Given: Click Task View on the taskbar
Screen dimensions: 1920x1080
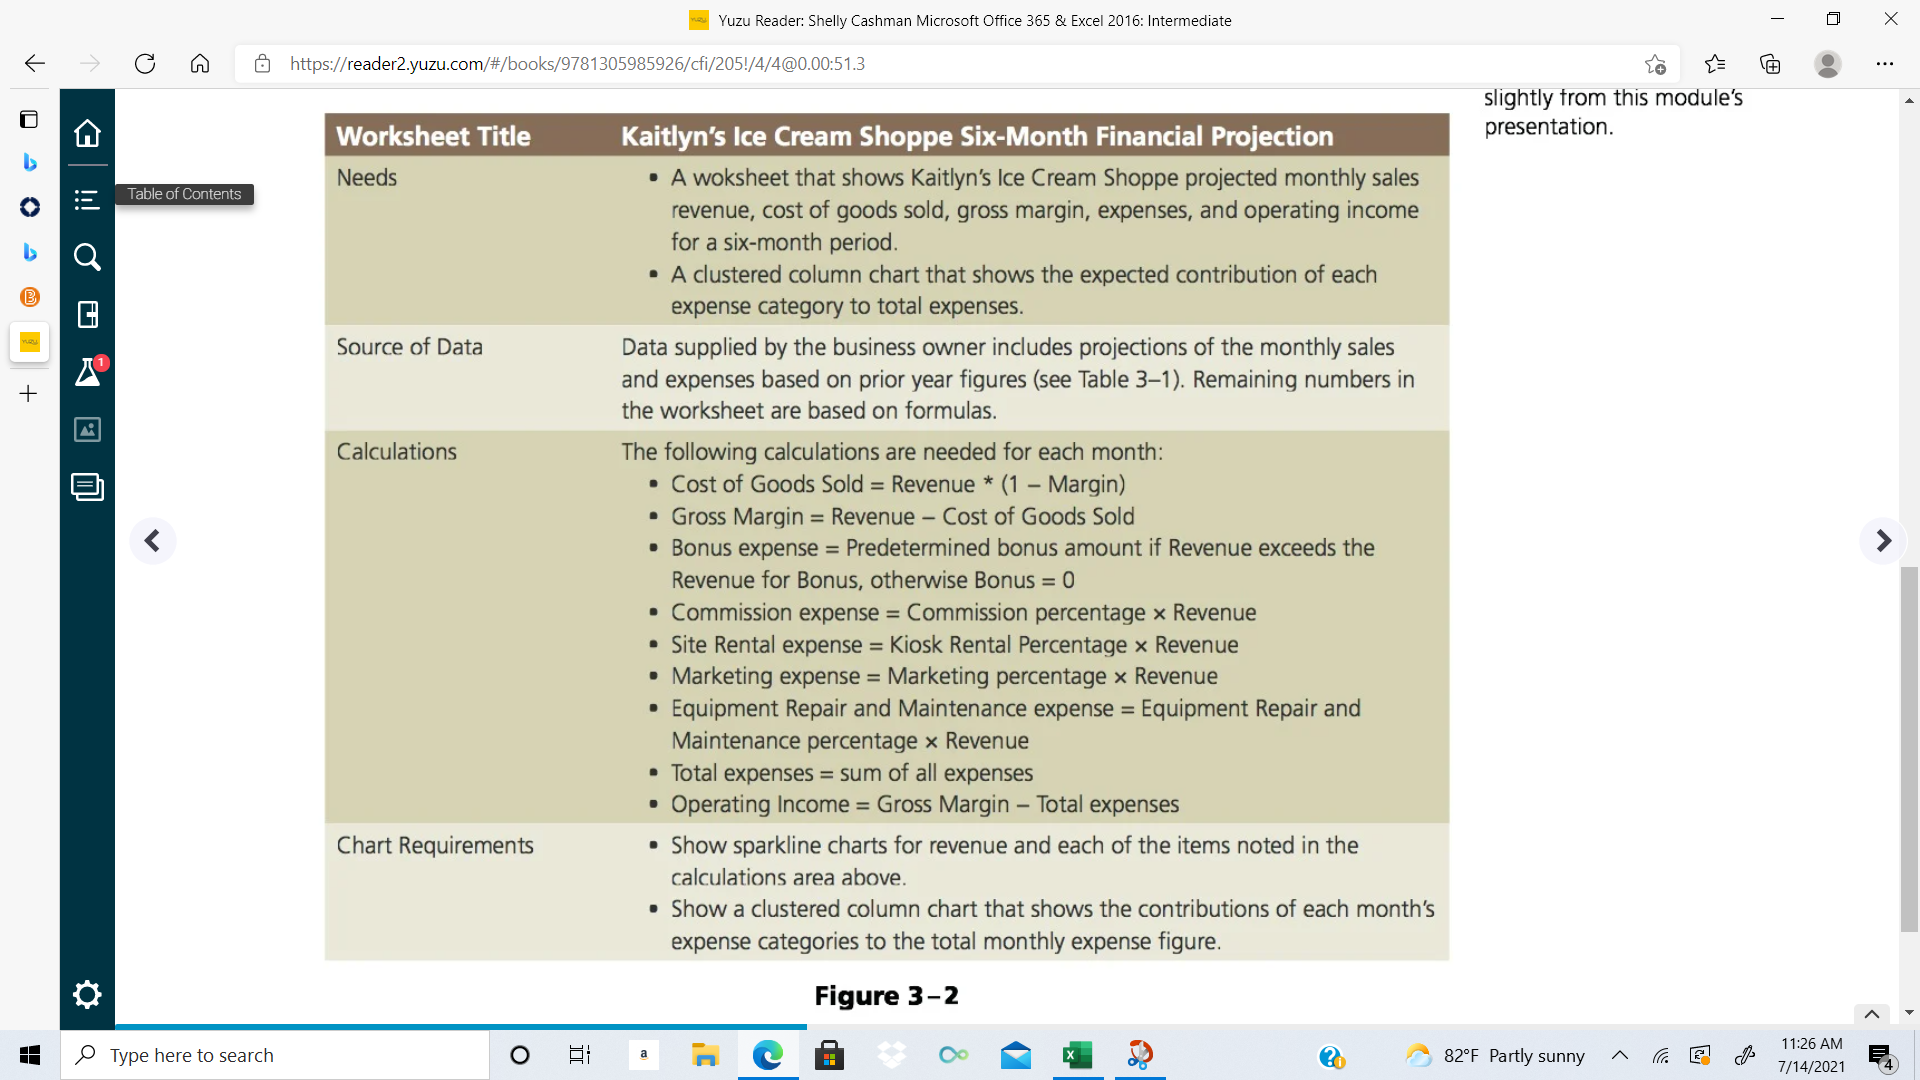Looking at the screenshot, I should [580, 1055].
